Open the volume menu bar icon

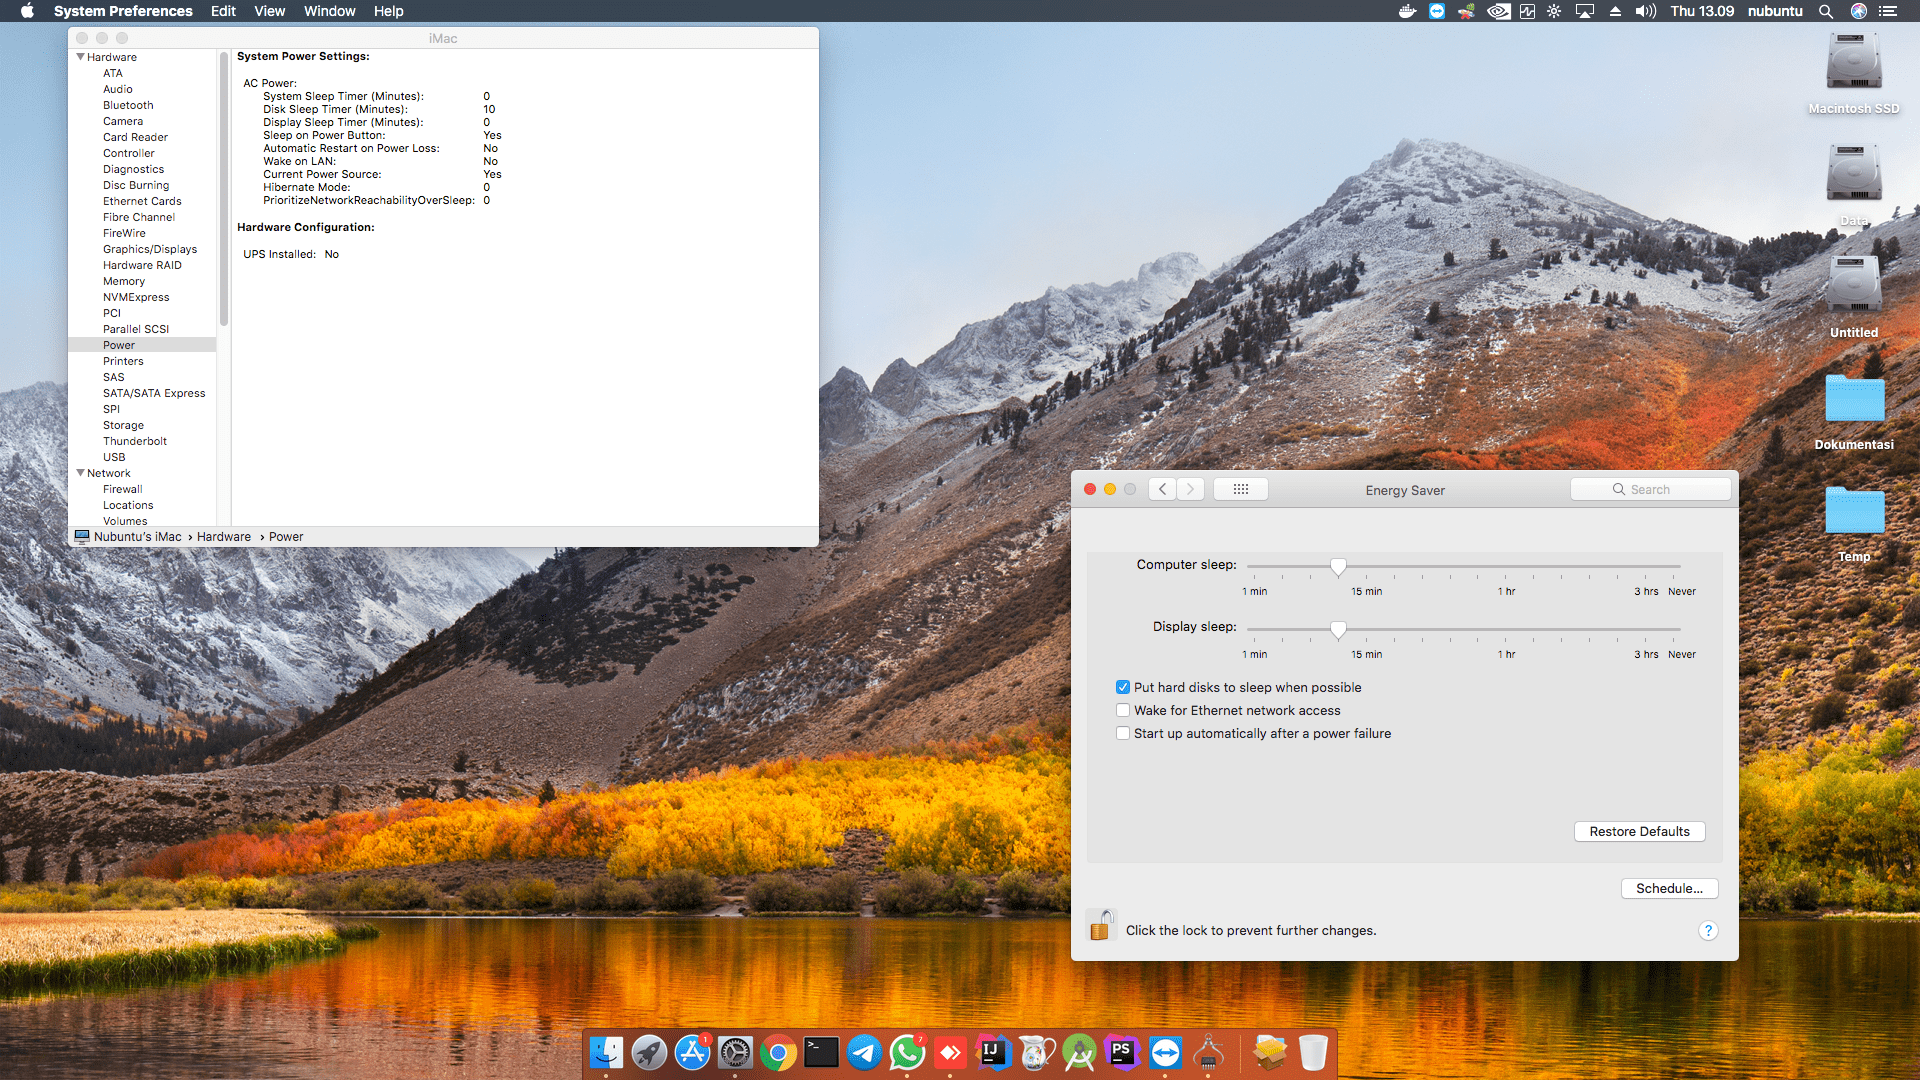click(x=1646, y=11)
